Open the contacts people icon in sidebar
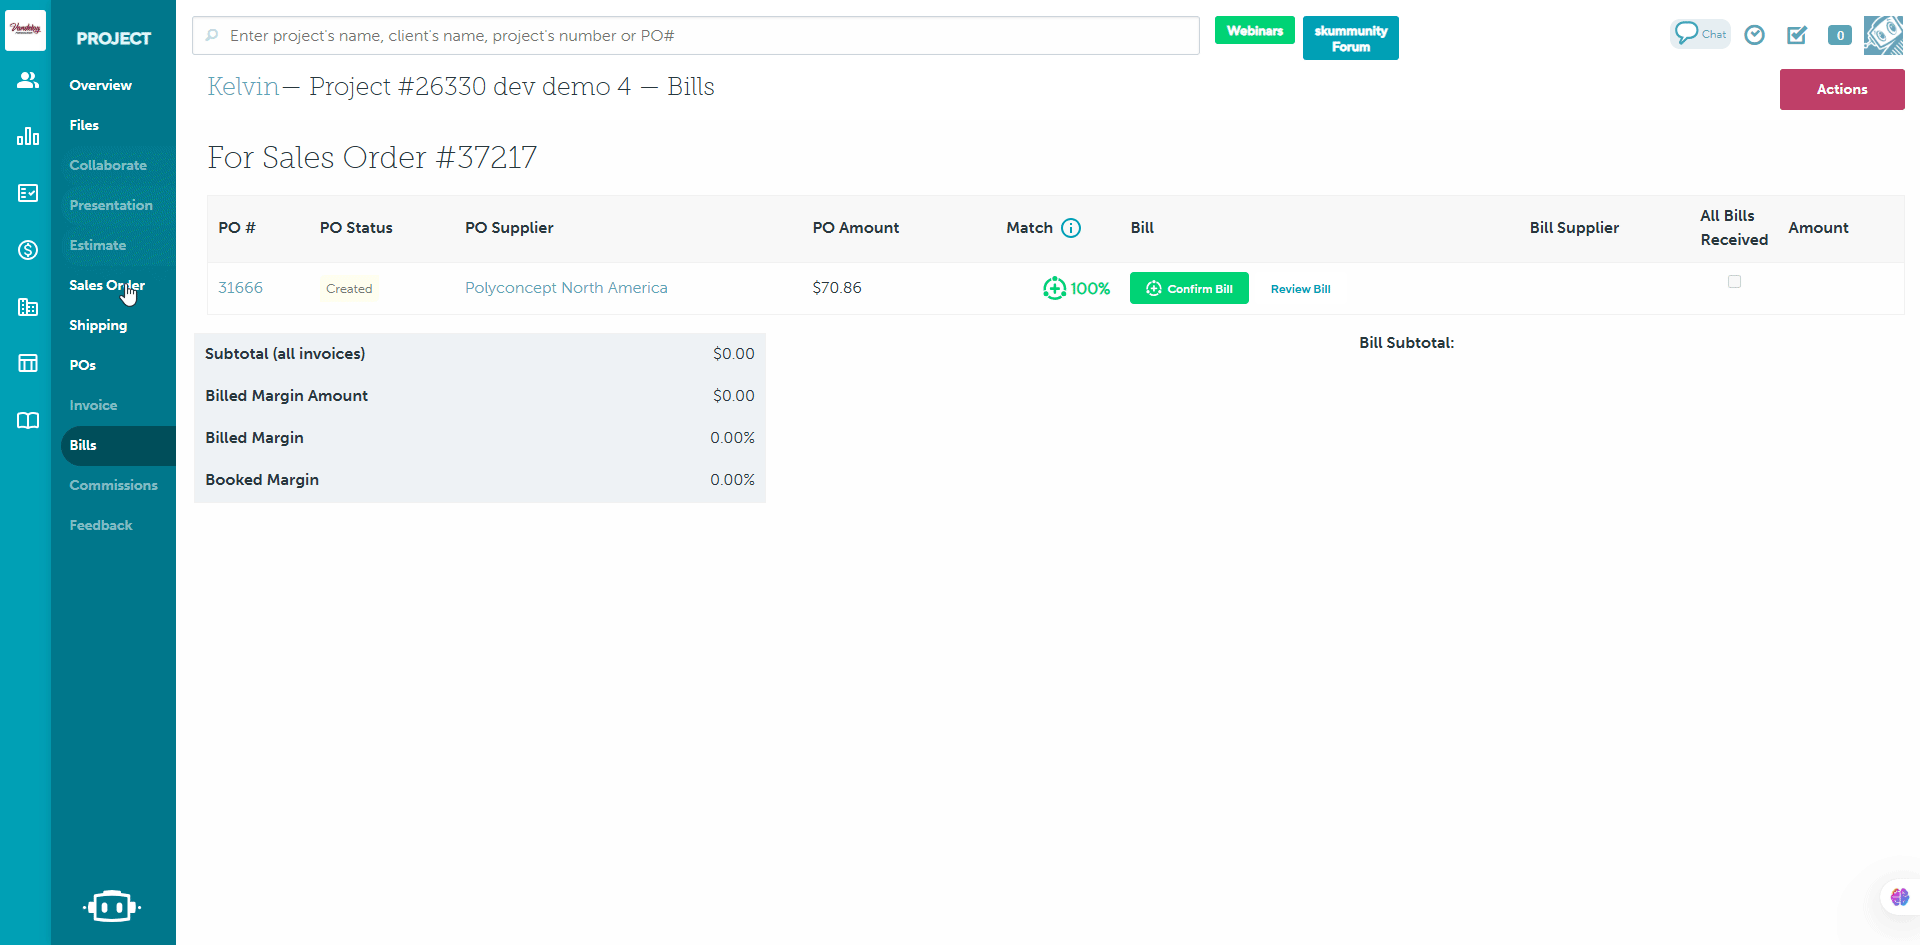The image size is (1920, 945). pos(28,80)
